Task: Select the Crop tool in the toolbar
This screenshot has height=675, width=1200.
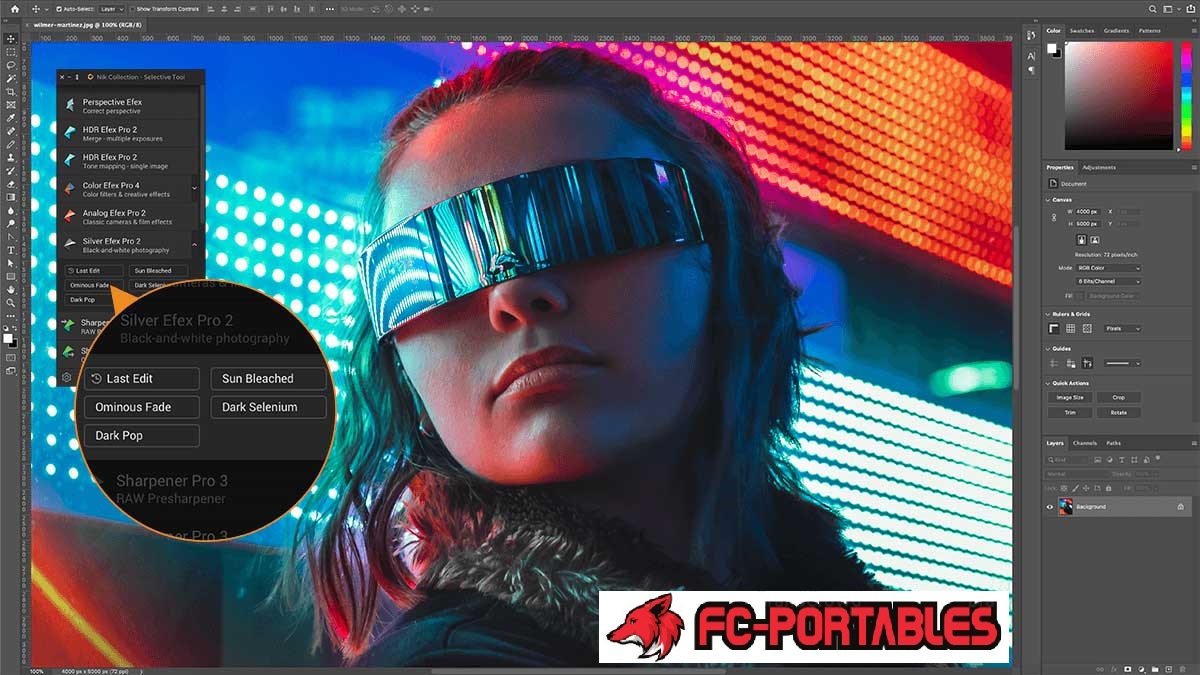Action: (12, 91)
